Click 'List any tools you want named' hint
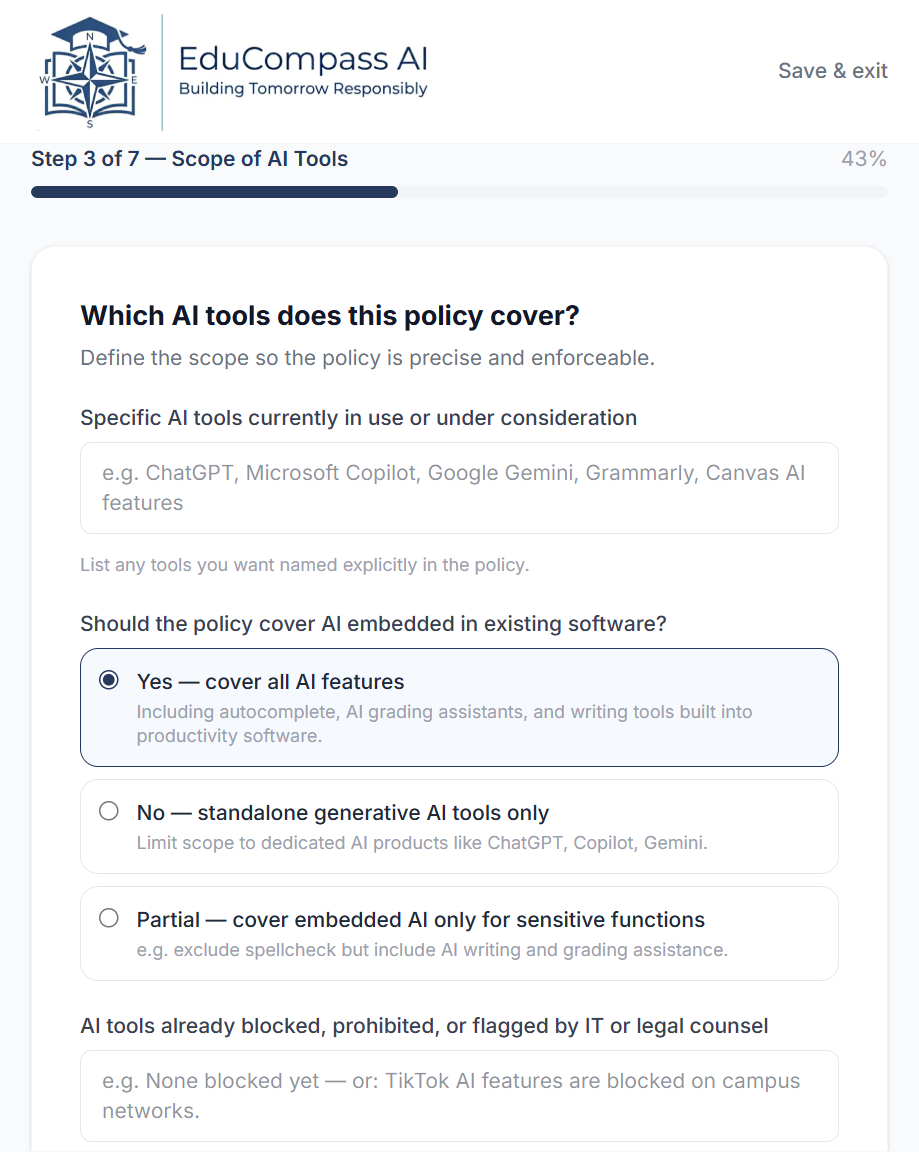This screenshot has width=919, height=1152. click(x=304, y=565)
